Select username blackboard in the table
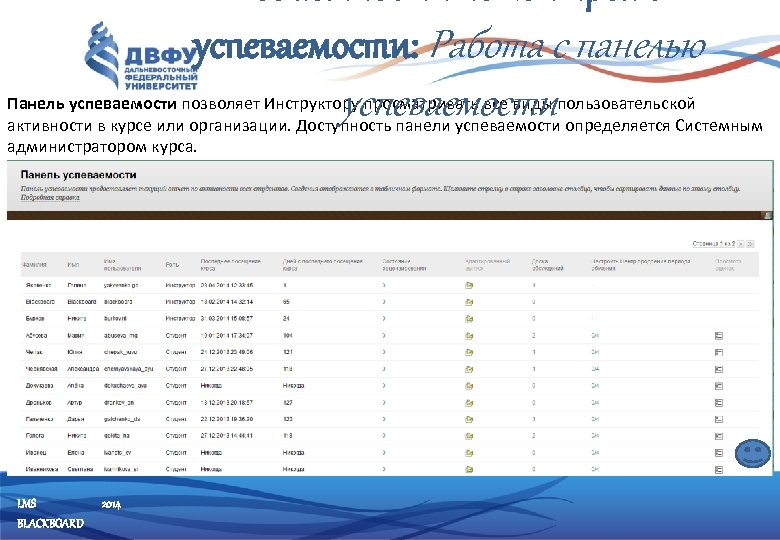This screenshot has height=540, width=780. [118, 302]
